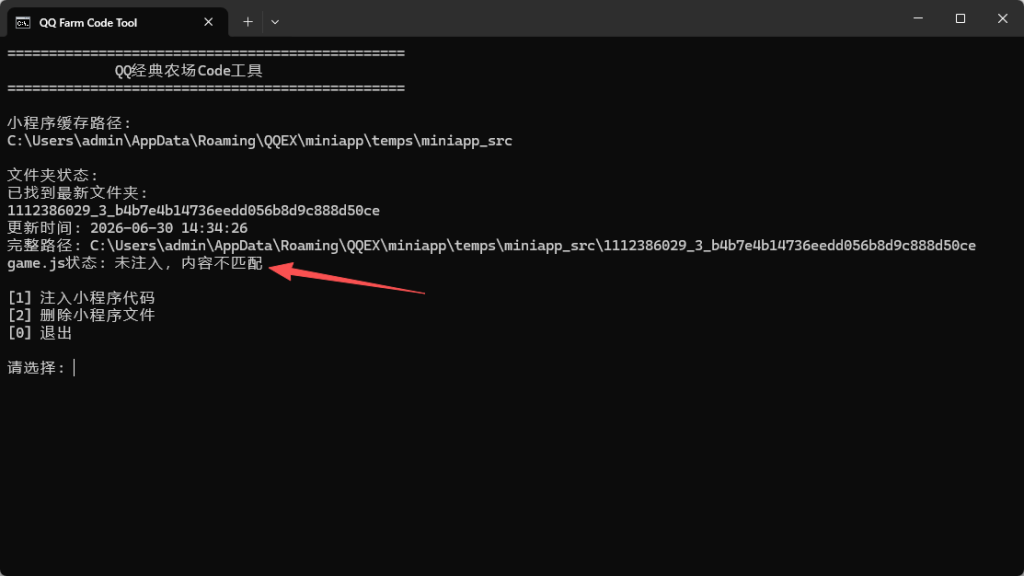The image size is (1024, 576).
Task: Click the miniapp_src cache path line
Action: (259, 140)
